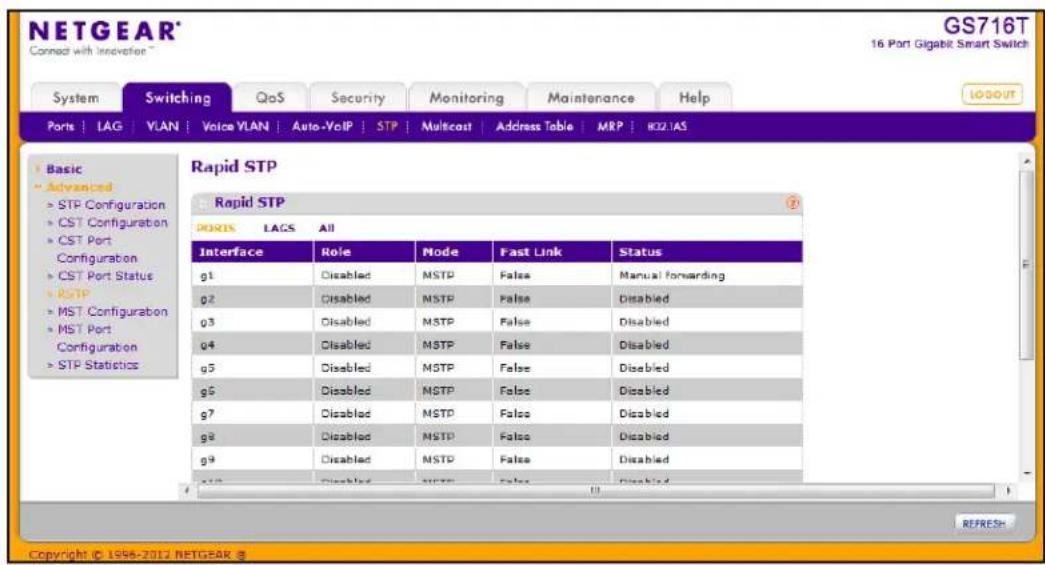Image resolution: width=1045 pixels, height=565 pixels.
Task: Click the vertical scrollbar down arrow
Action: point(1026,472)
